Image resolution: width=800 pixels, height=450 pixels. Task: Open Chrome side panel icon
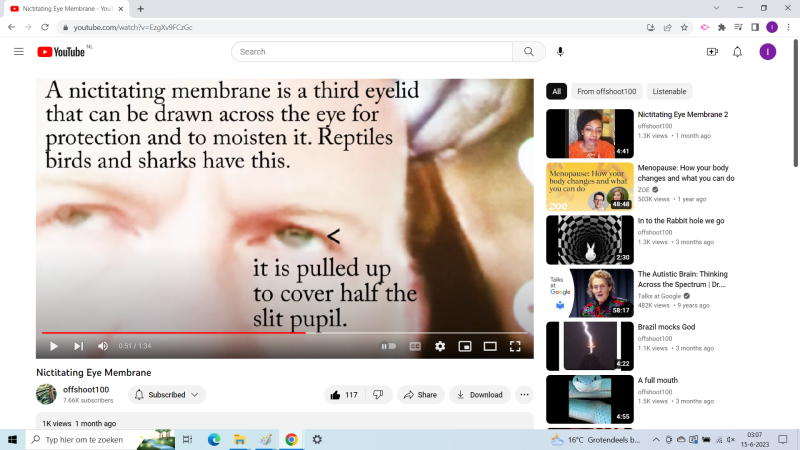pyautogui.click(x=755, y=28)
